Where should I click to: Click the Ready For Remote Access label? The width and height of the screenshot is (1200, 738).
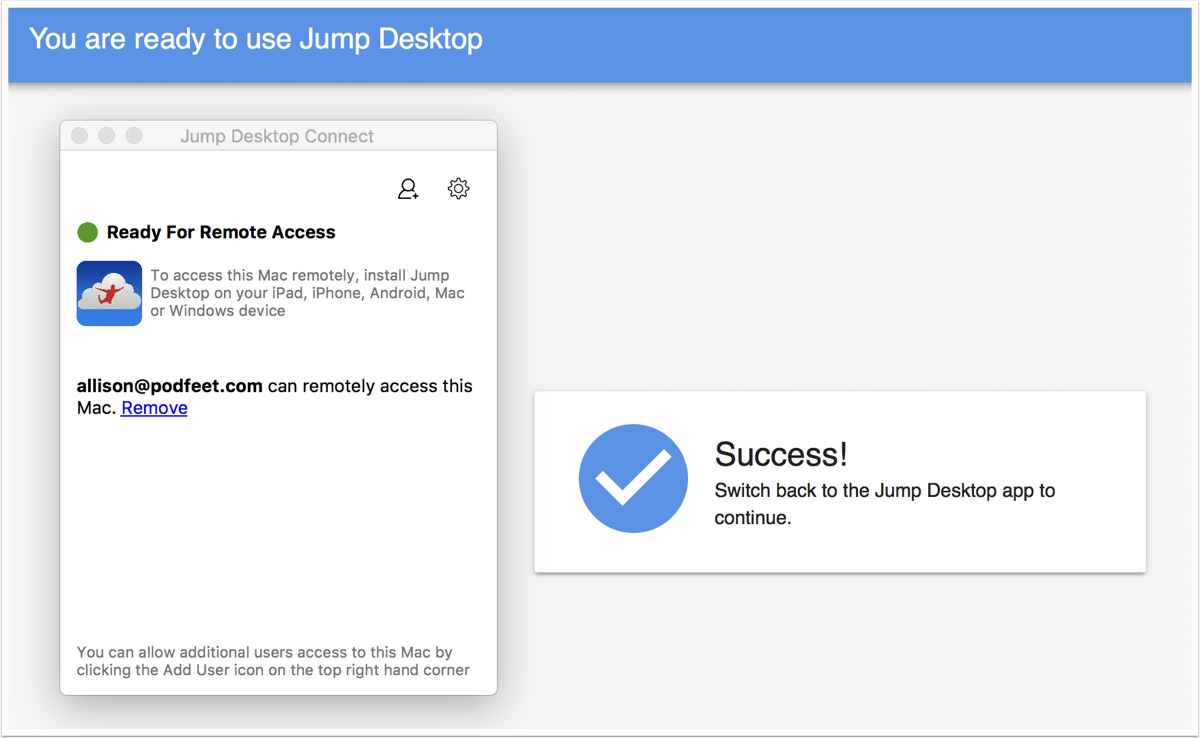(221, 232)
